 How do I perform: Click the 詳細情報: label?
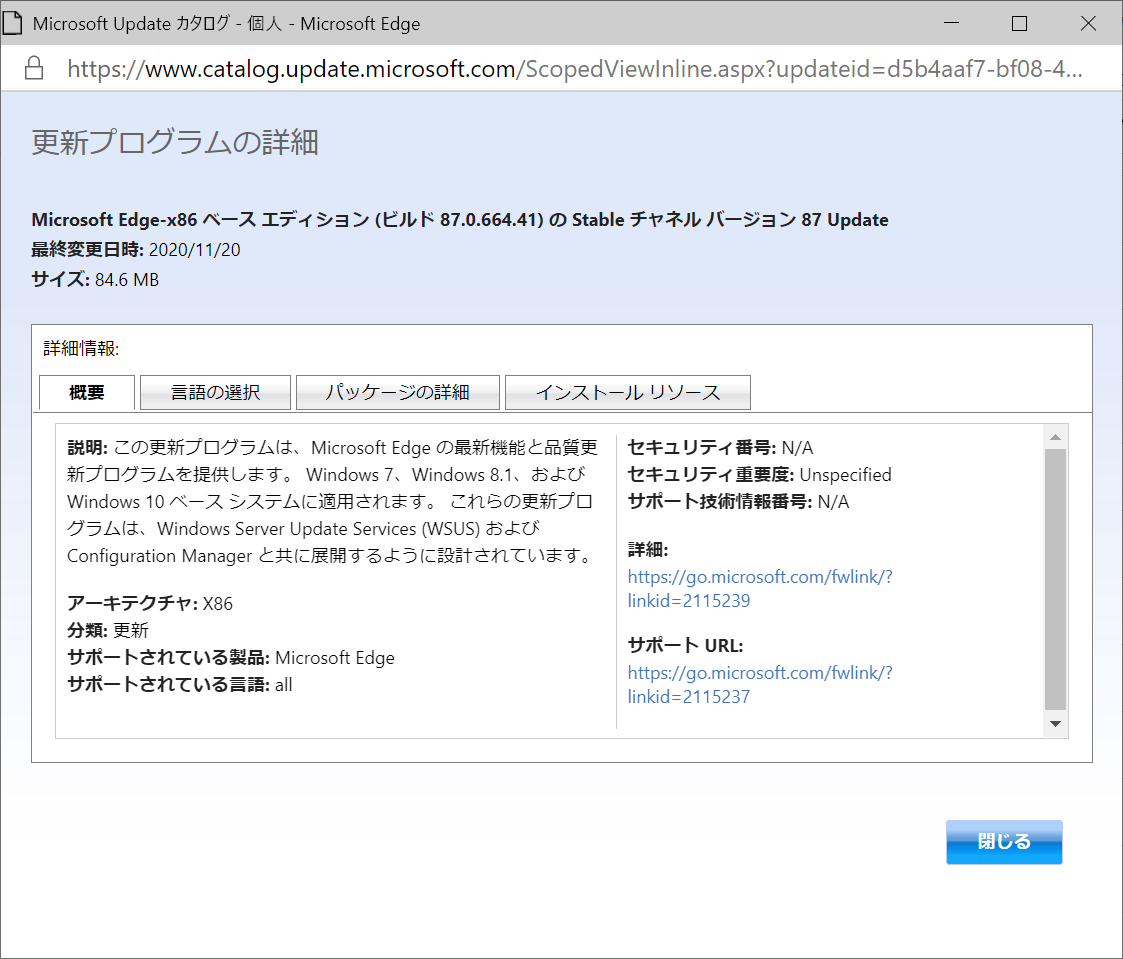(81, 349)
